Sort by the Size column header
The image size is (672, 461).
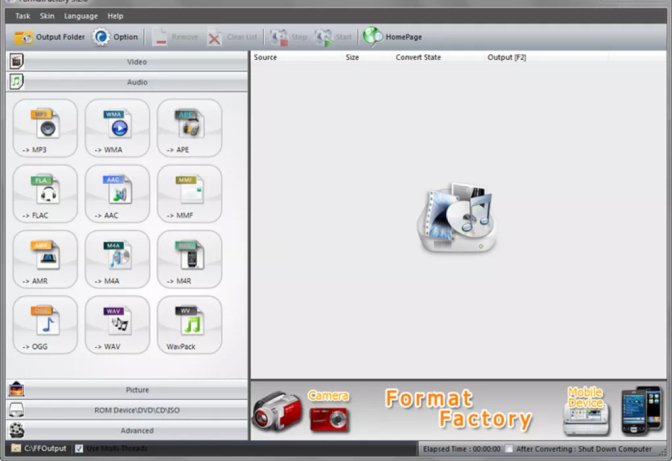[352, 57]
